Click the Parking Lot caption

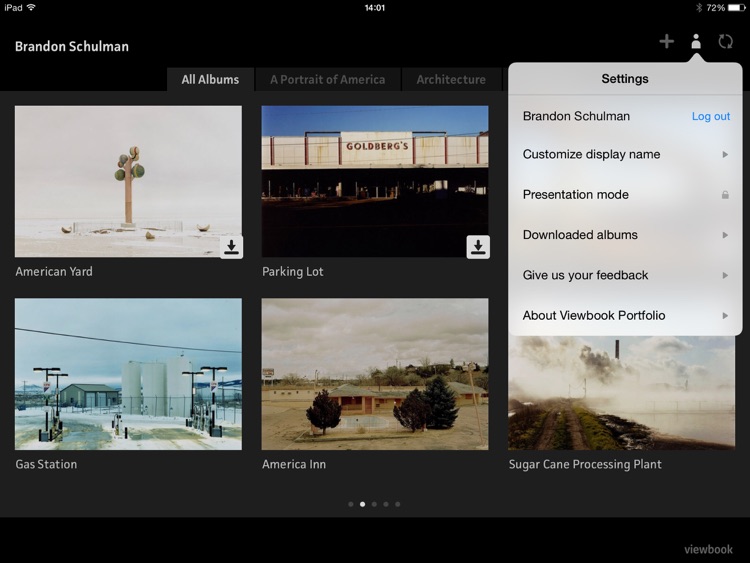293,272
